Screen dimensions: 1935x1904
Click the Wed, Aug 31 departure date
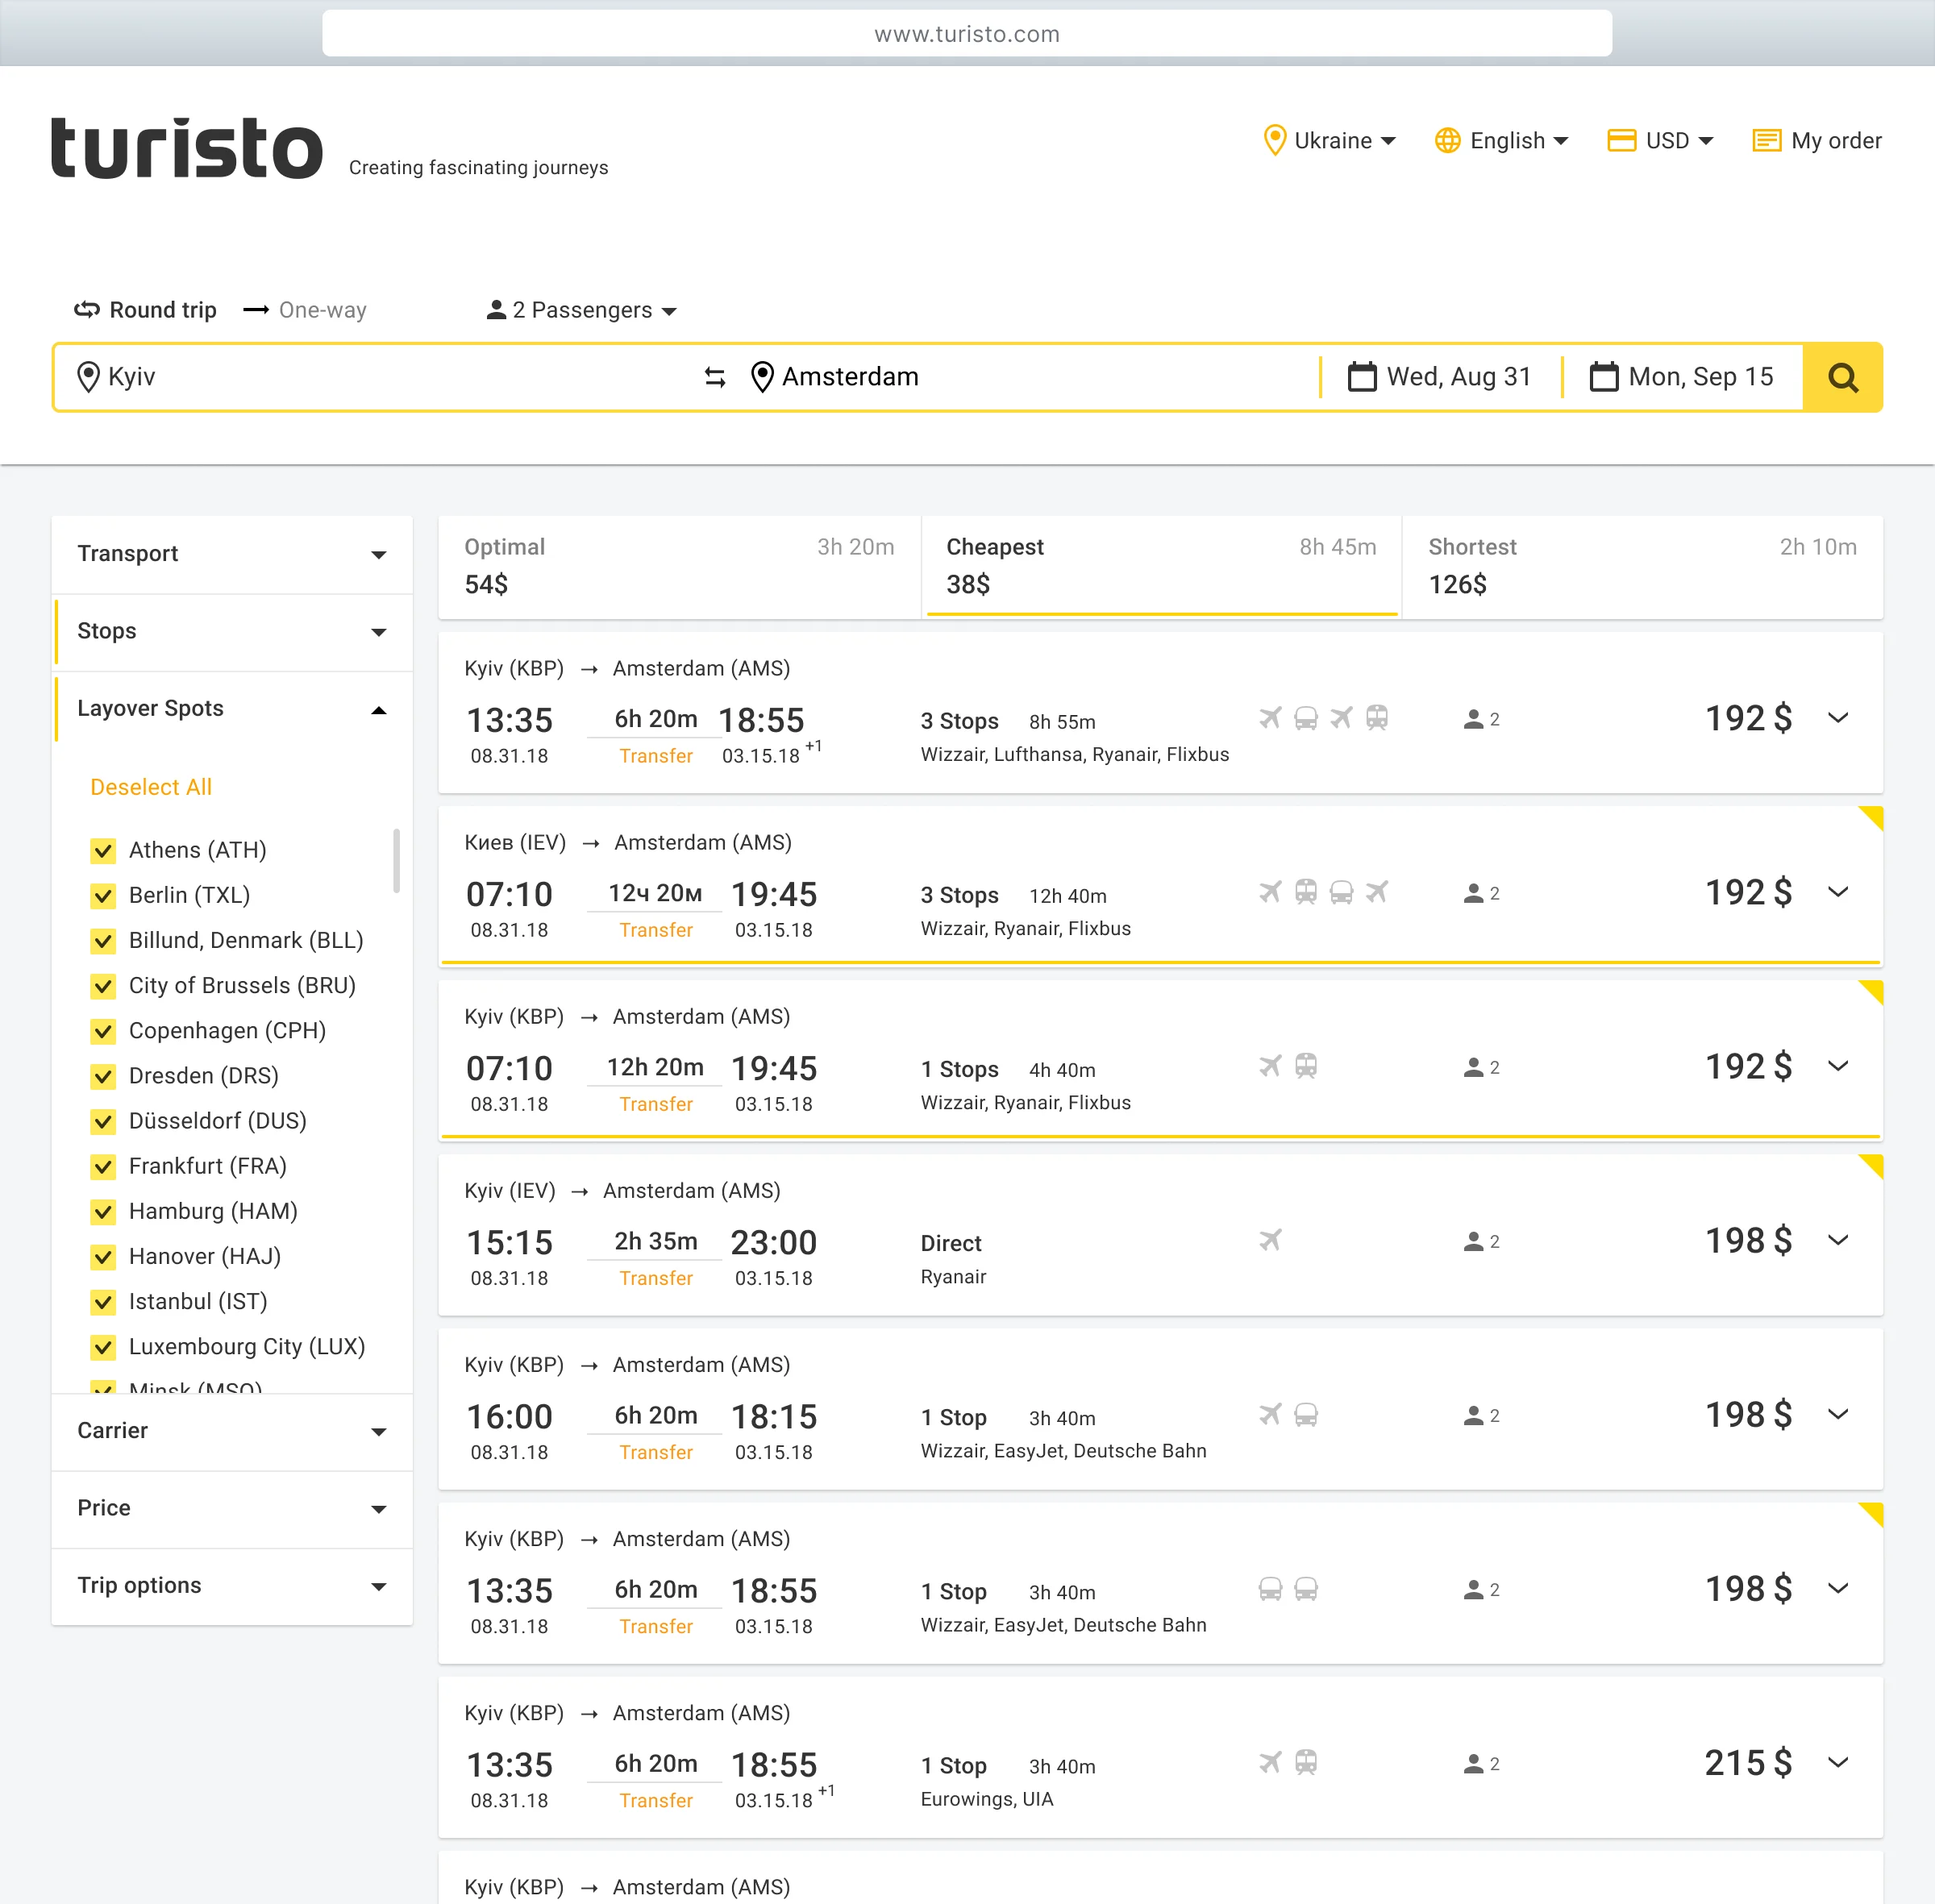pos(1440,377)
